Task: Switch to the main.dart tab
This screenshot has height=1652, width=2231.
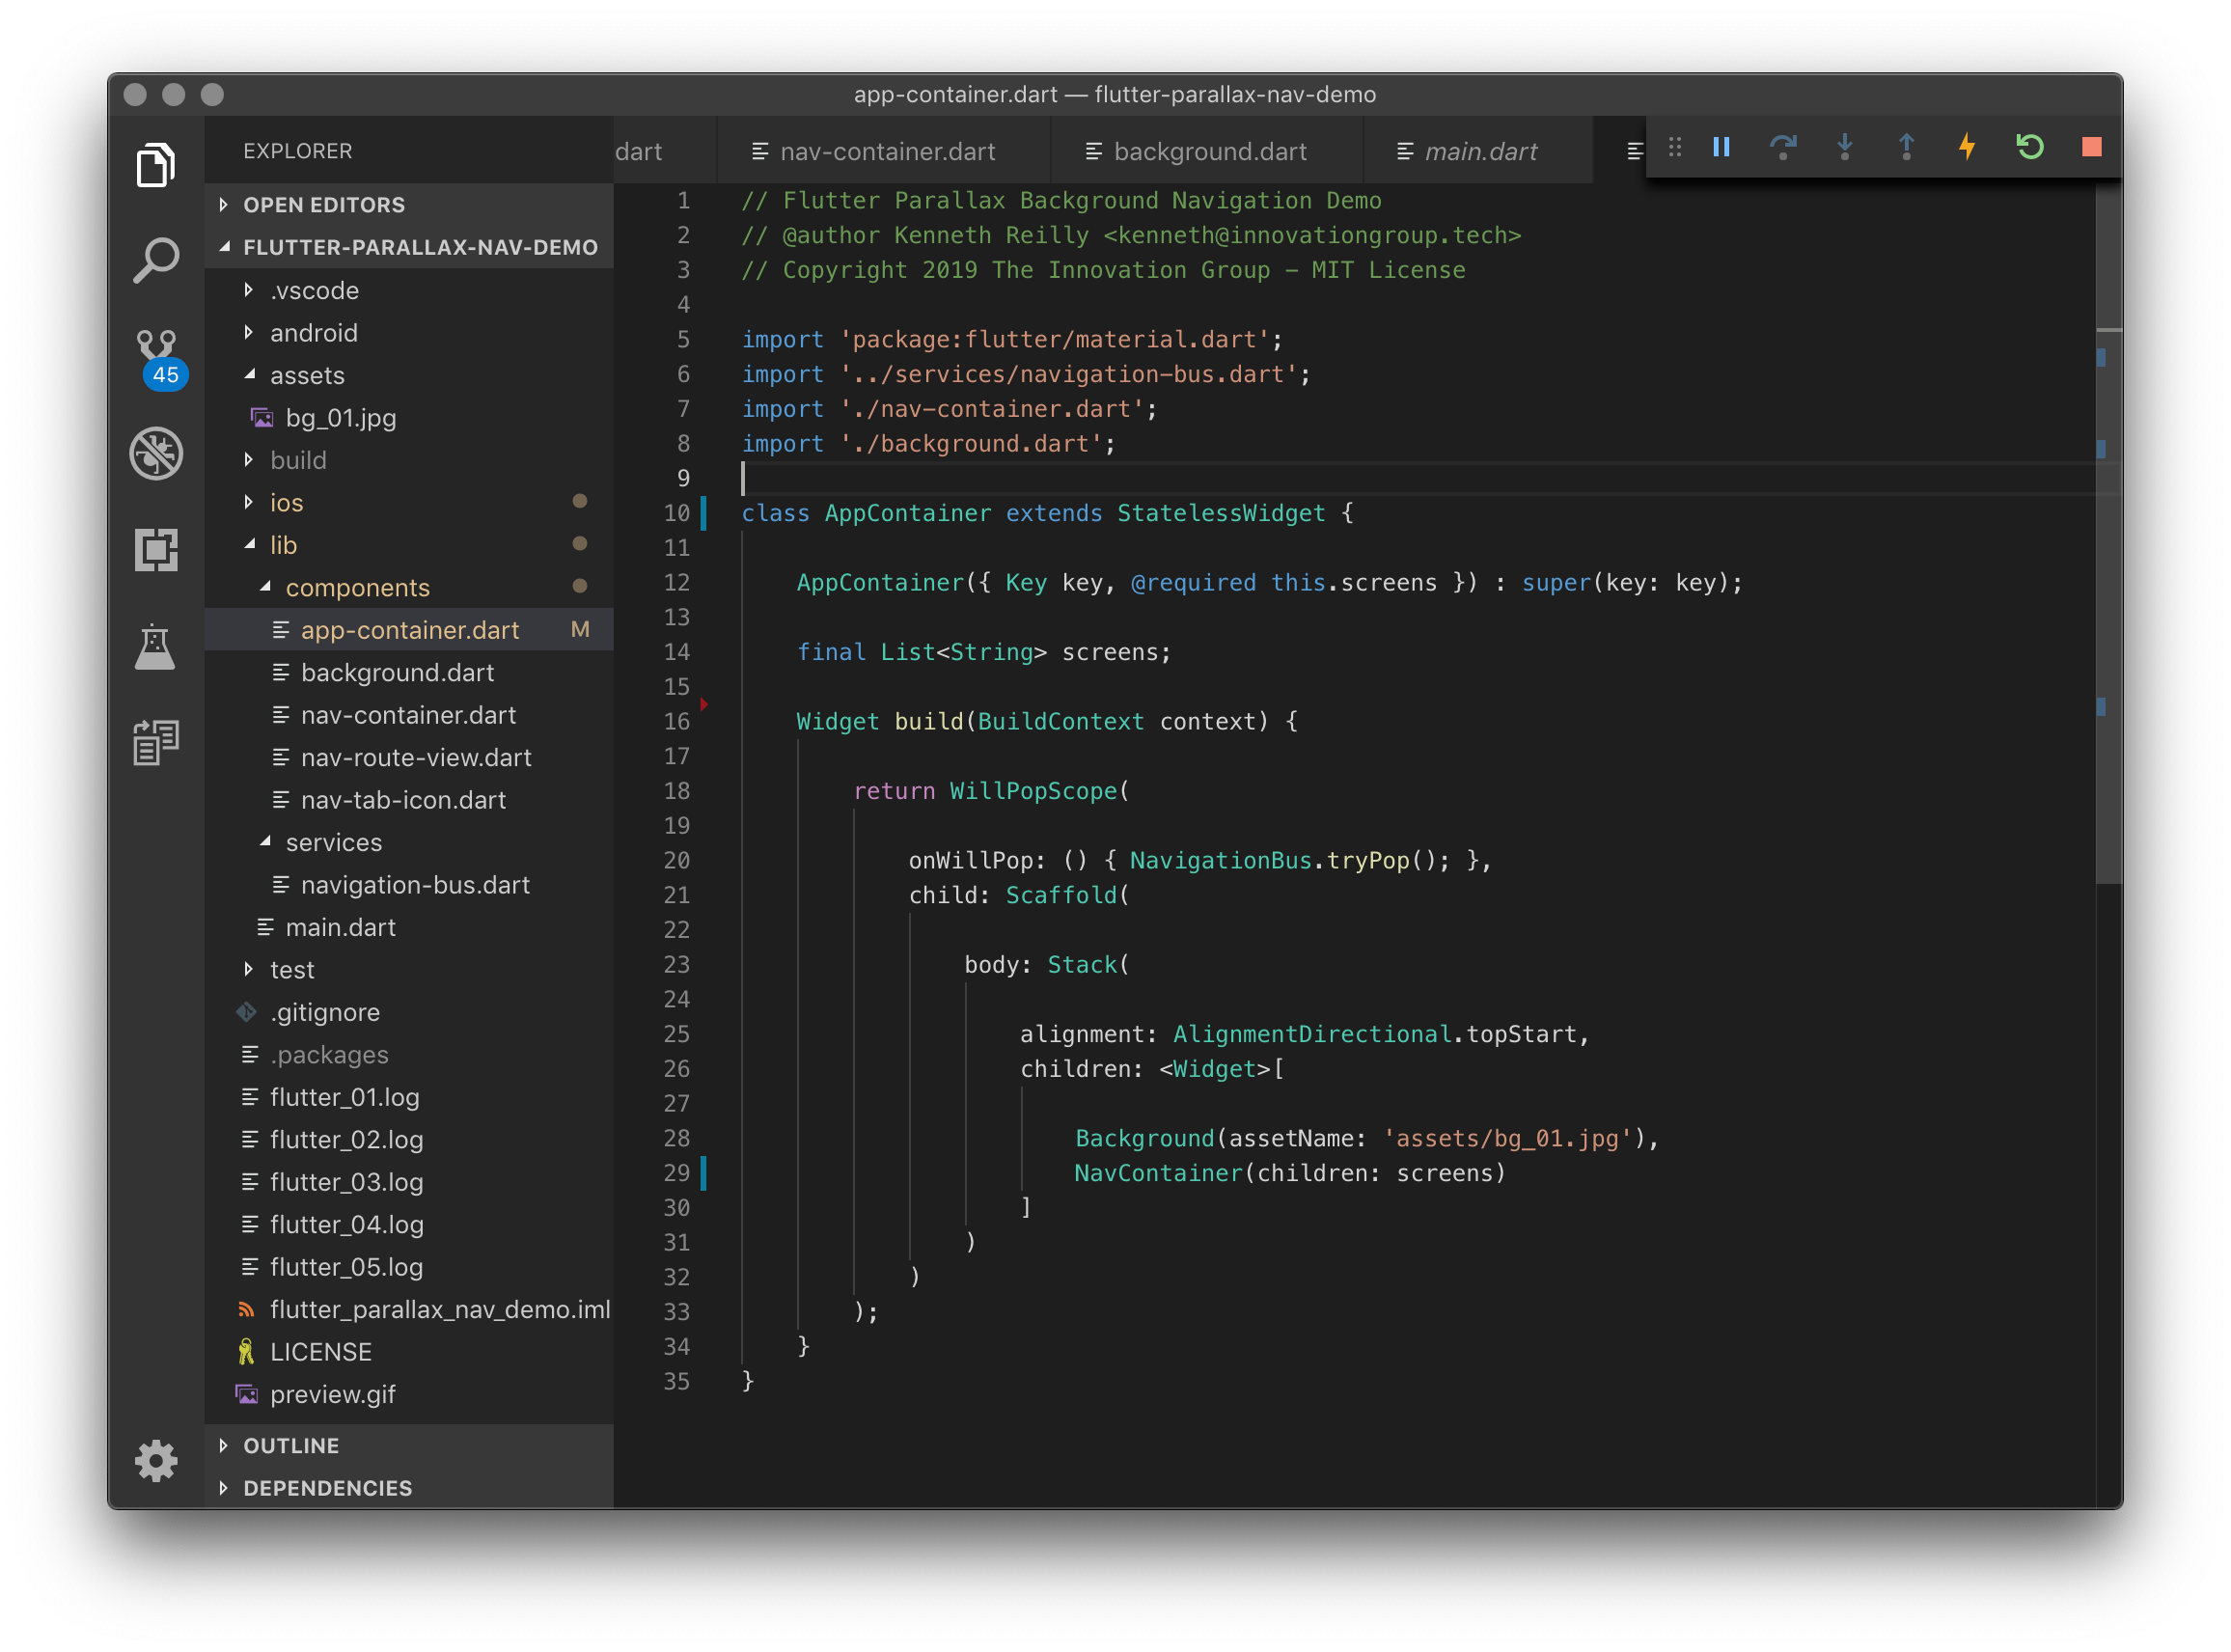Action: [x=1480, y=152]
